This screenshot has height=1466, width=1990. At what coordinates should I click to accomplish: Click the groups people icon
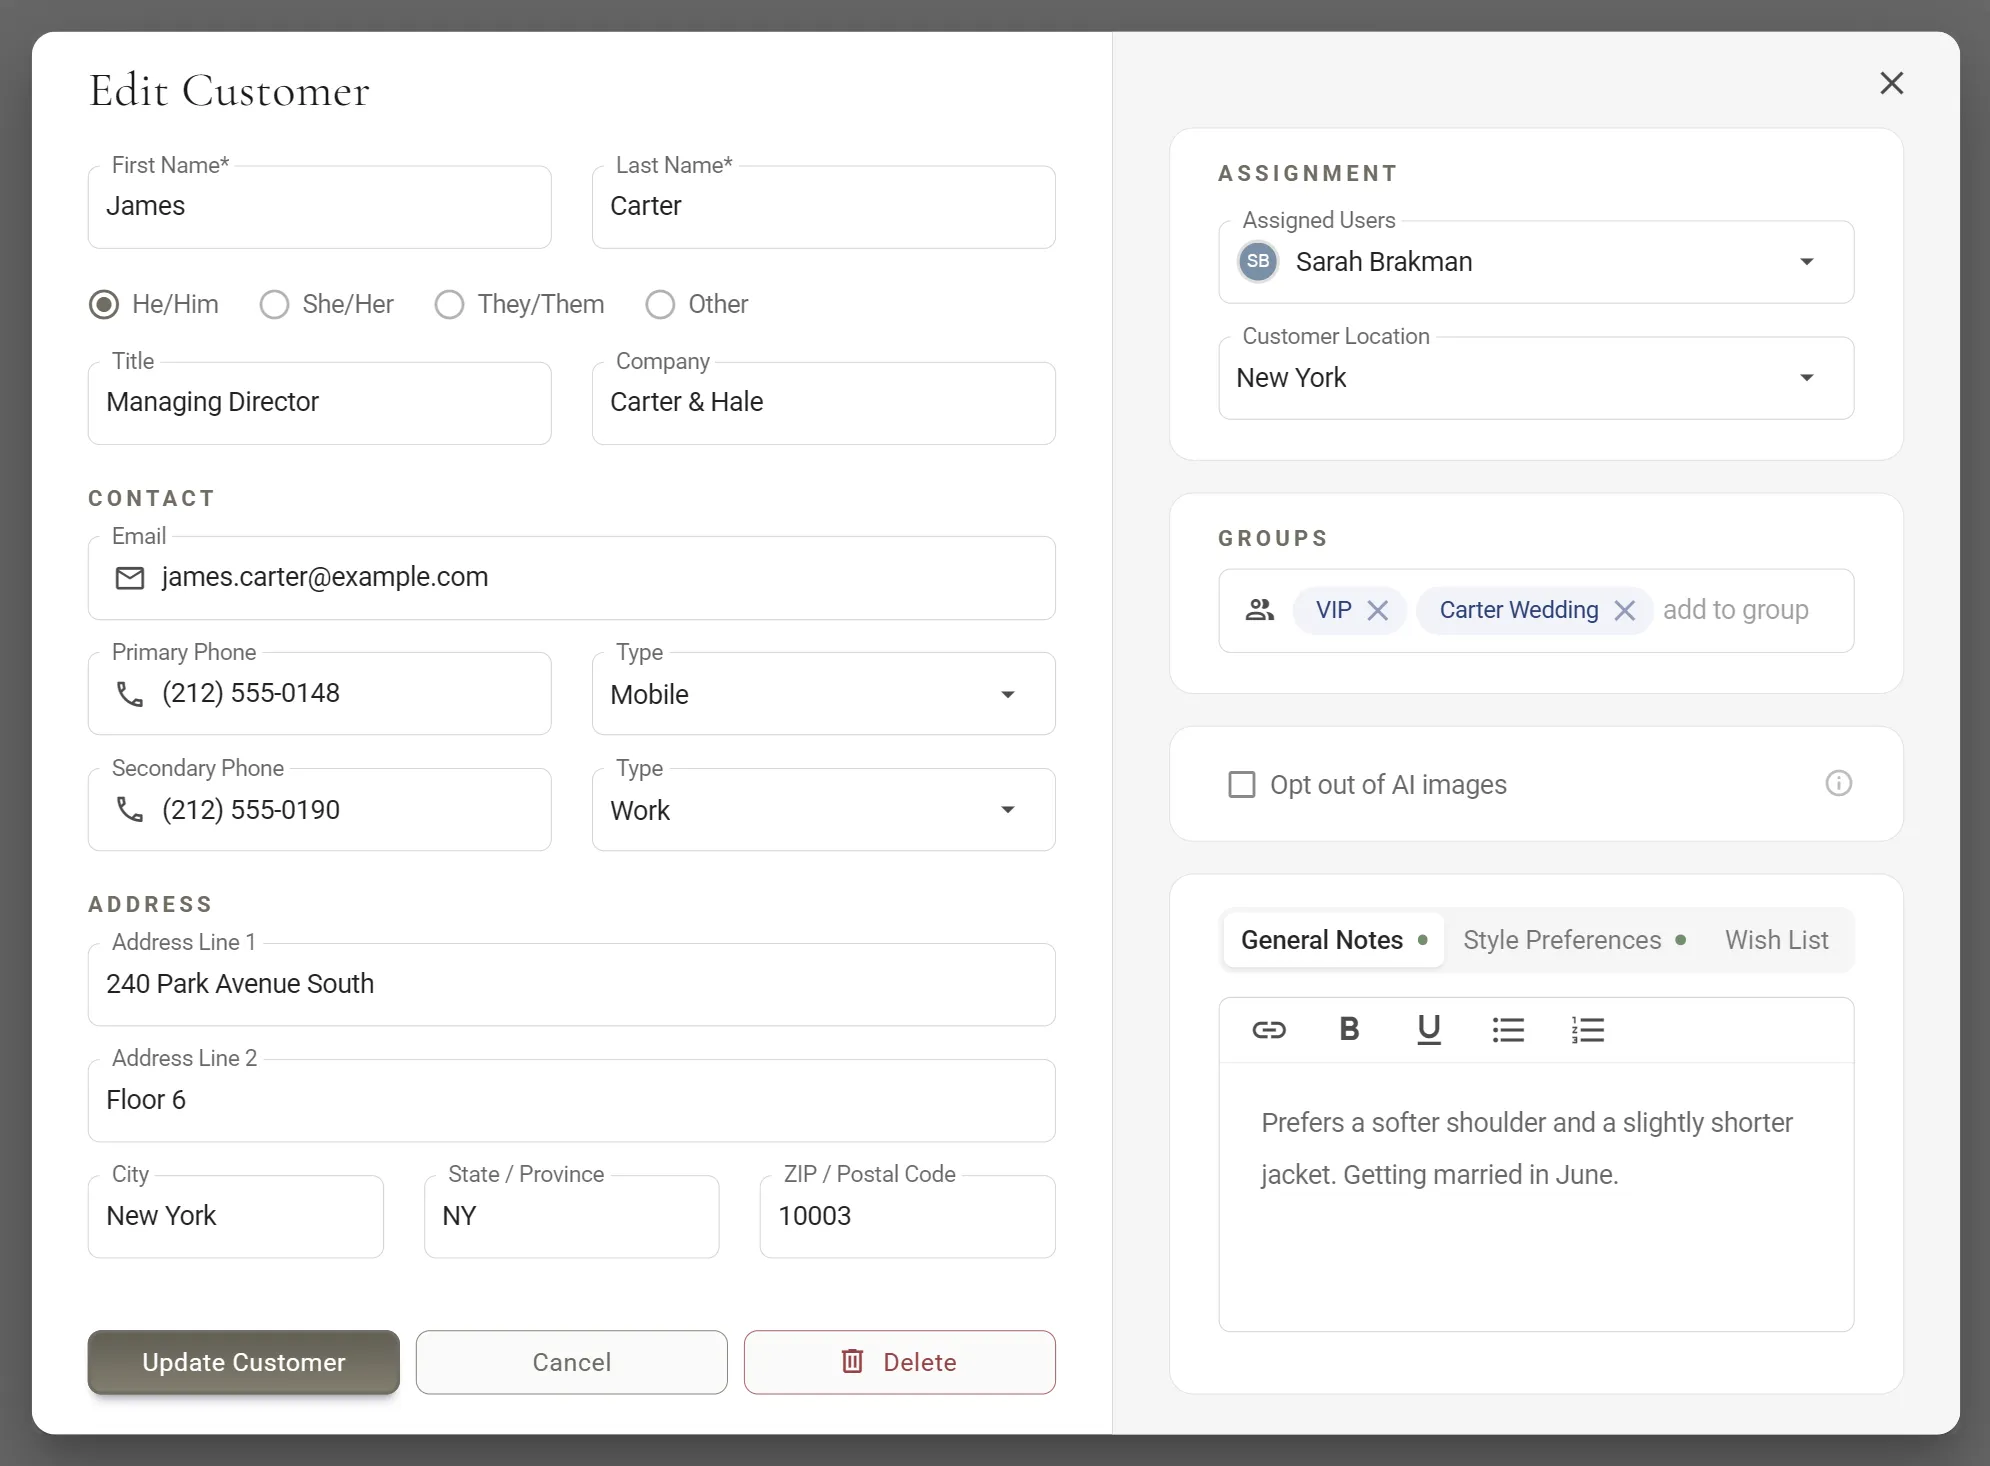click(1260, 610)
